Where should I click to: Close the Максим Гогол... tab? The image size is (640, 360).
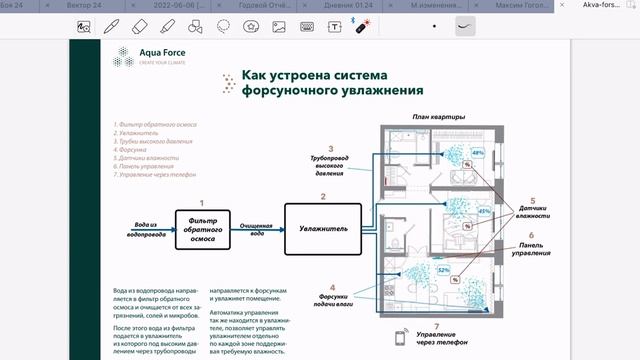476,5
